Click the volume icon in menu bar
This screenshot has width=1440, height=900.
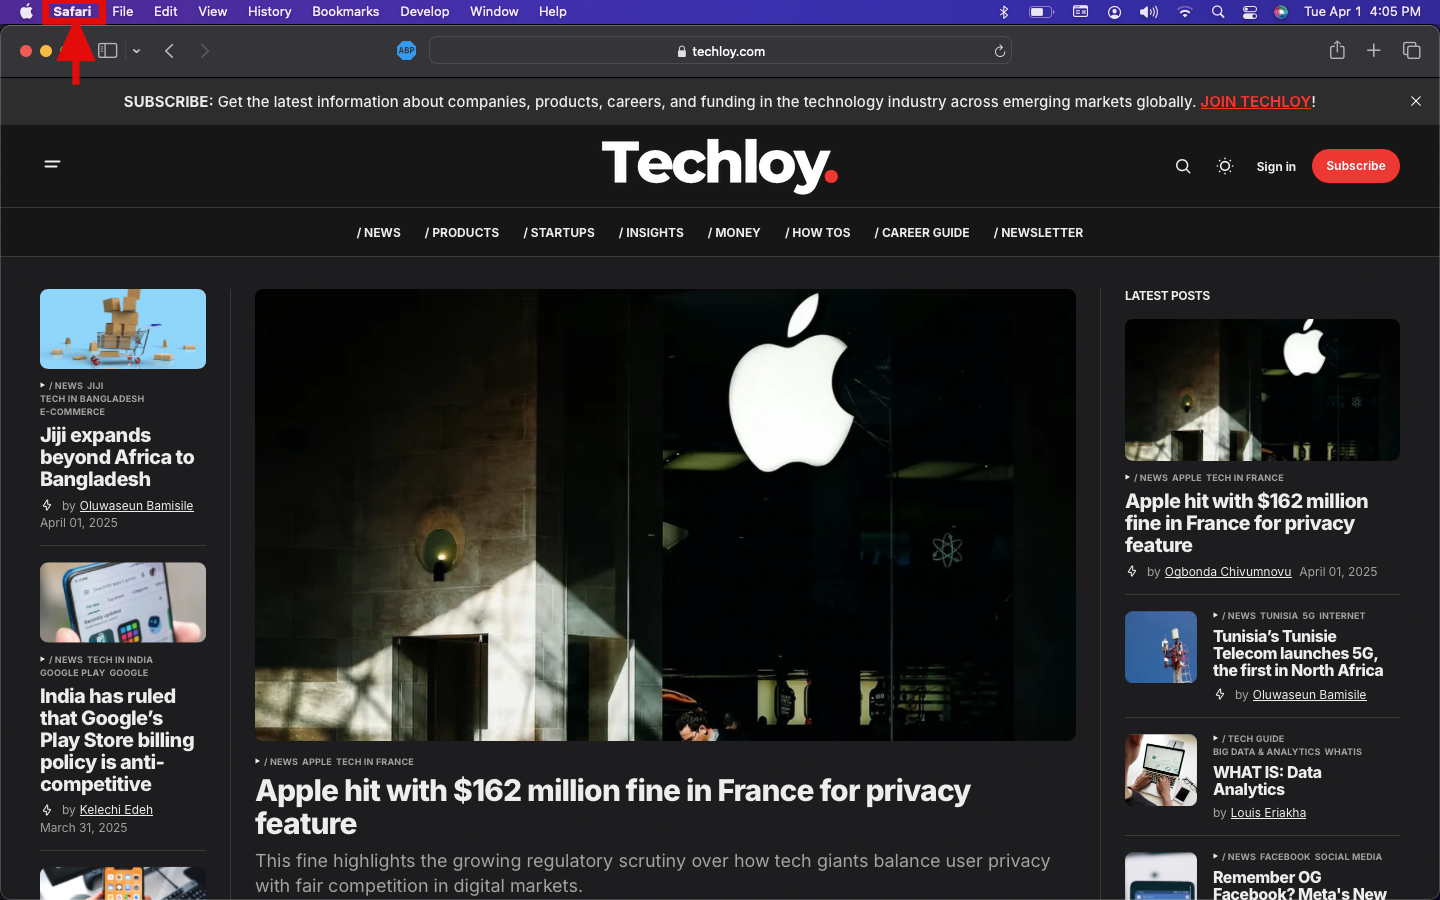tap(1149, 12)
